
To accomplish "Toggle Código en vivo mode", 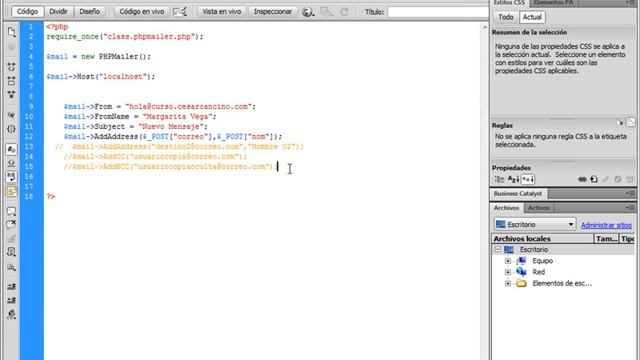I will coord(142,11).
